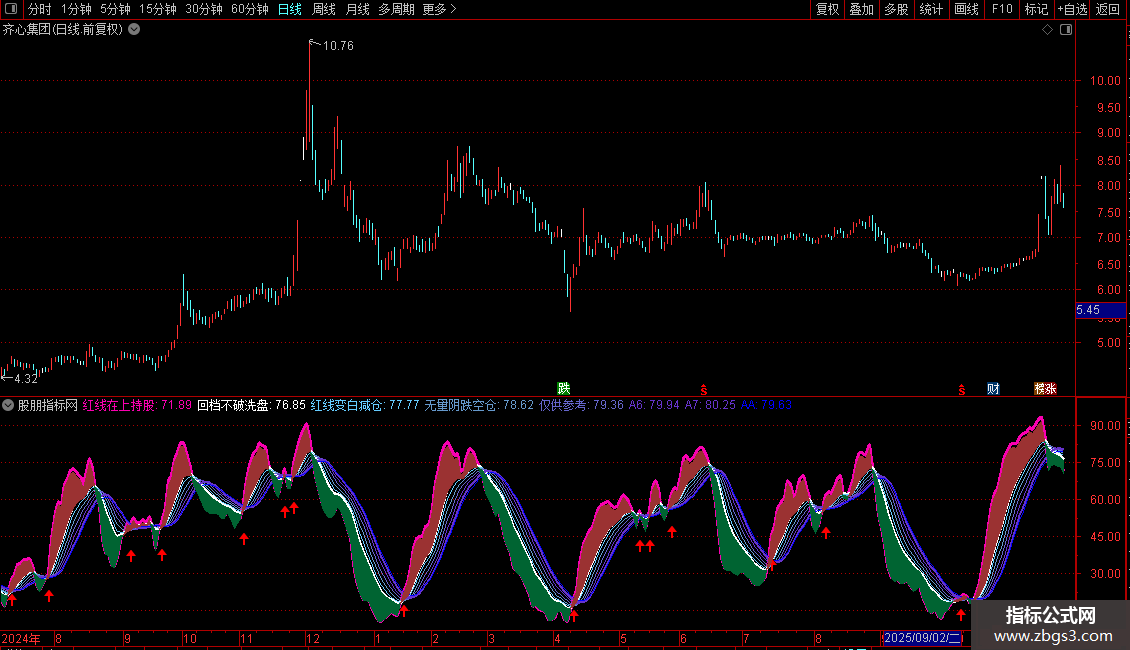1130x650 pixels.
Task: Expand the 更多 periods menu
Action: coord(439,9)
